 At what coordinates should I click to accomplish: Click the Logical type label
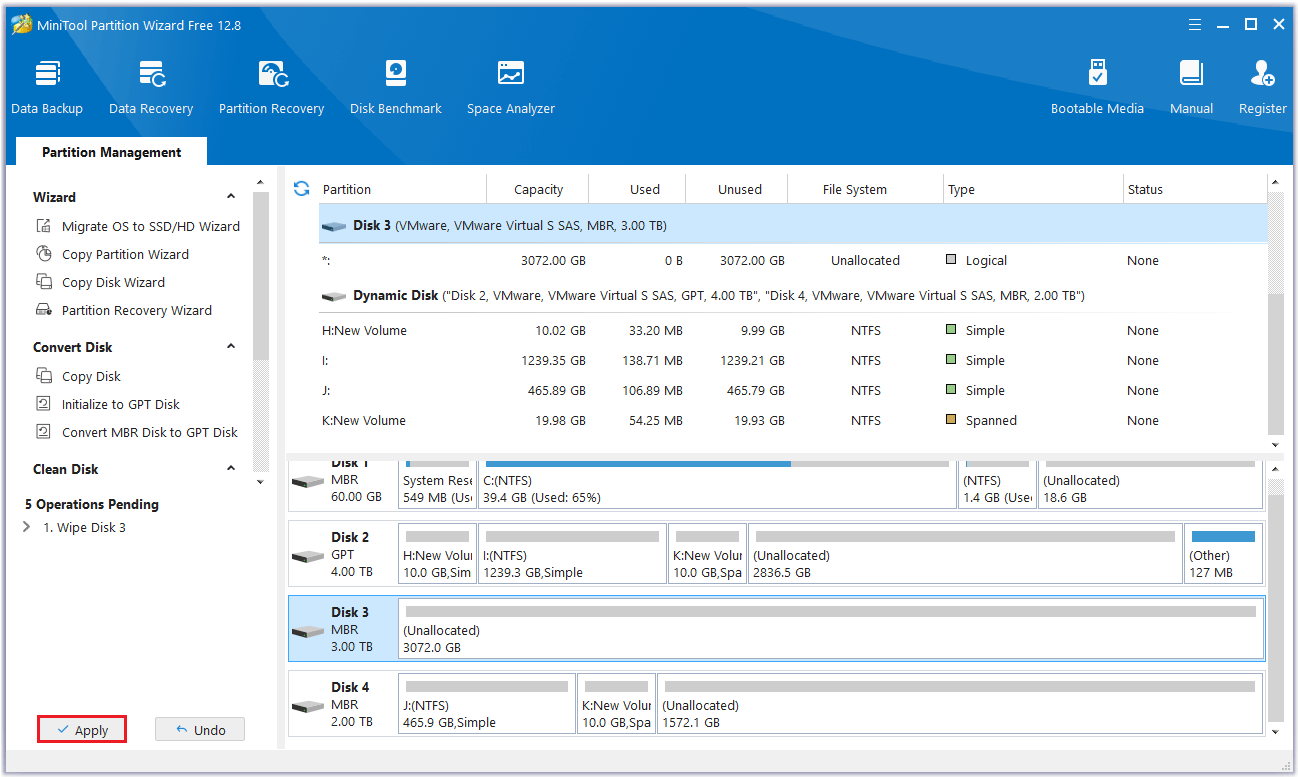986,260
